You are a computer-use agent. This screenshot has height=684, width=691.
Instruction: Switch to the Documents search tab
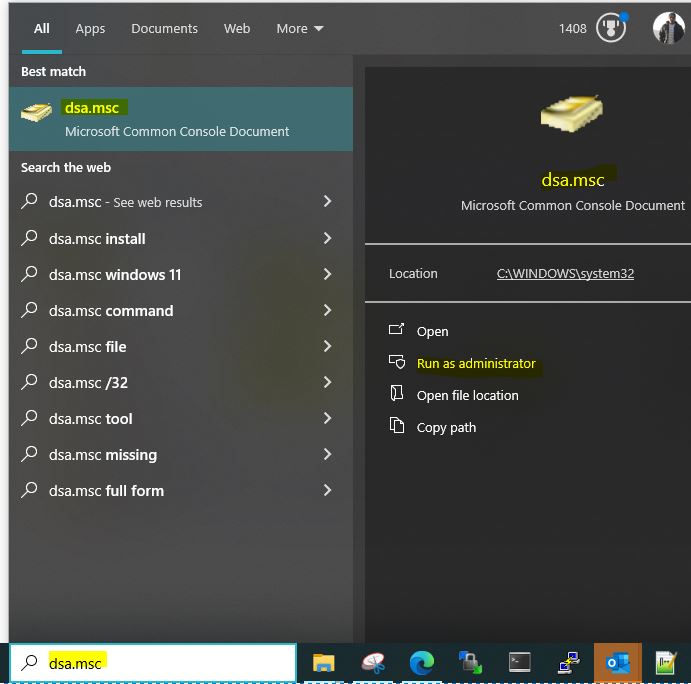point(164,29)
